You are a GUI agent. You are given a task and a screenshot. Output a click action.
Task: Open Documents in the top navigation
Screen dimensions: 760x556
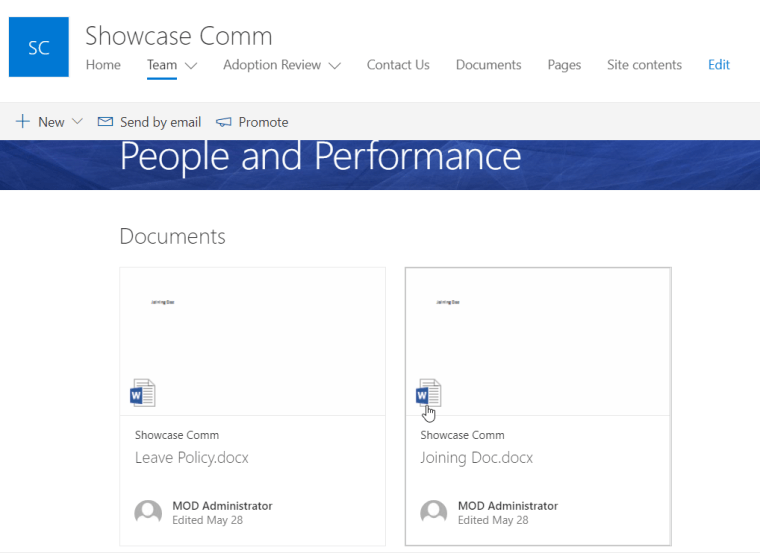coord(488,65)
